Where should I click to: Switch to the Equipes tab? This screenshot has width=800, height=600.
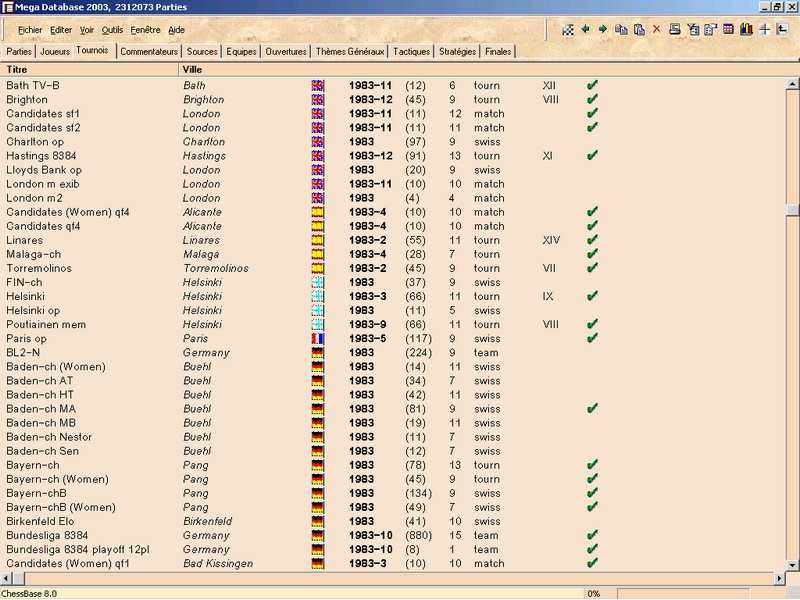coord(241,52)
